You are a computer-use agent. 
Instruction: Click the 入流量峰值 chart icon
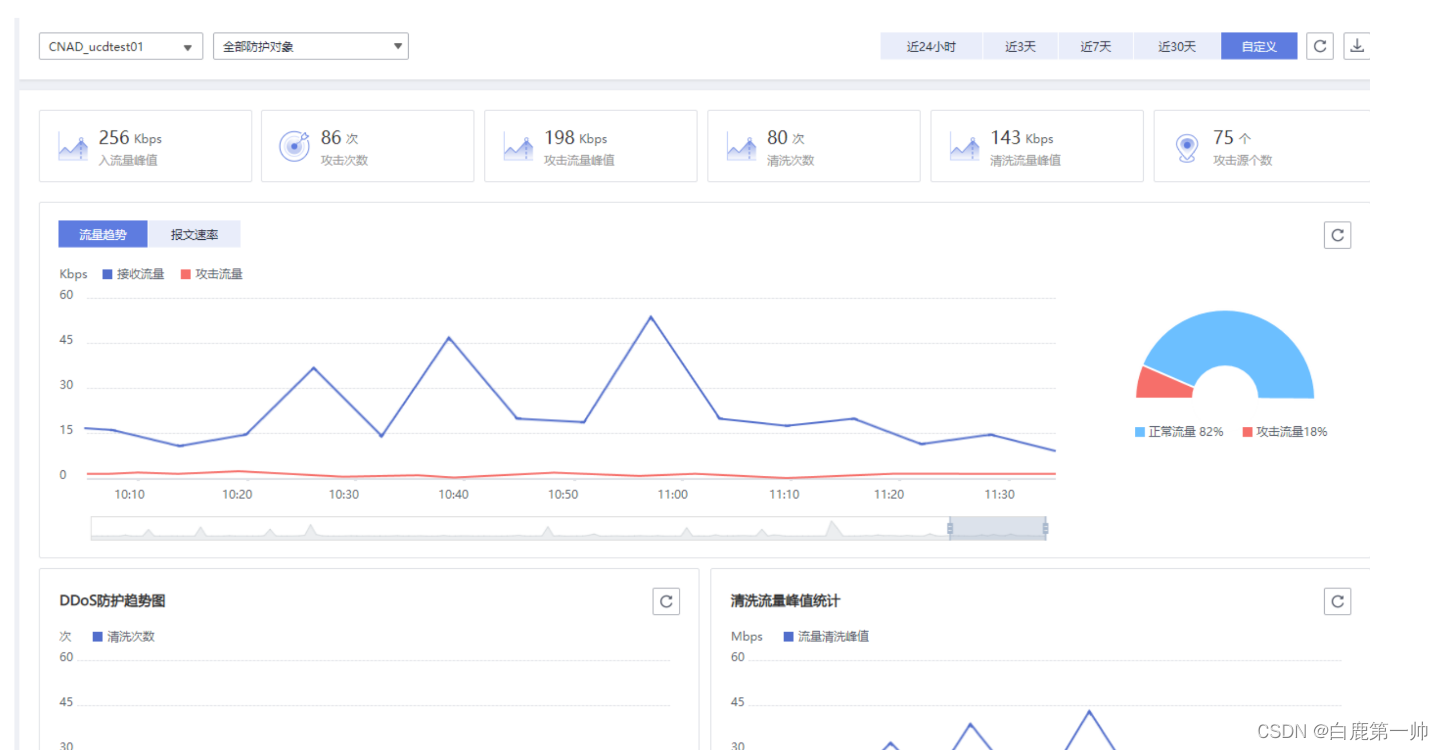tap(72, 147)
